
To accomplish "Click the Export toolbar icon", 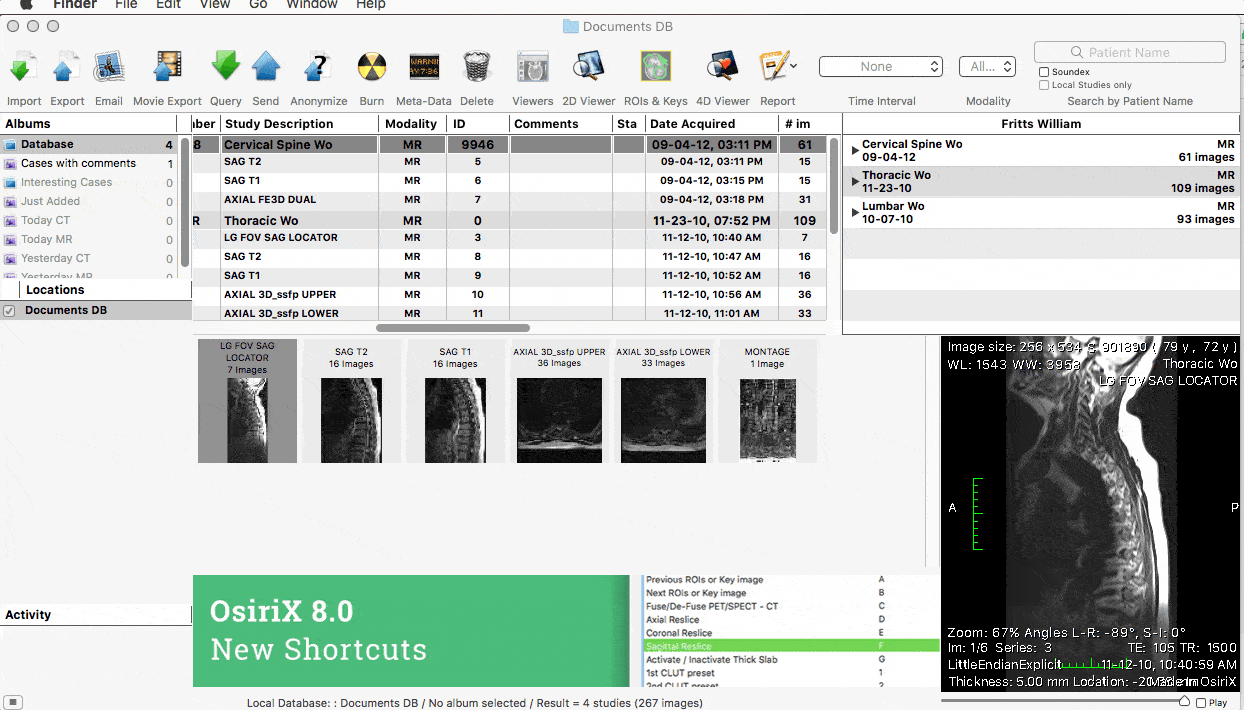I will point(67,67).
